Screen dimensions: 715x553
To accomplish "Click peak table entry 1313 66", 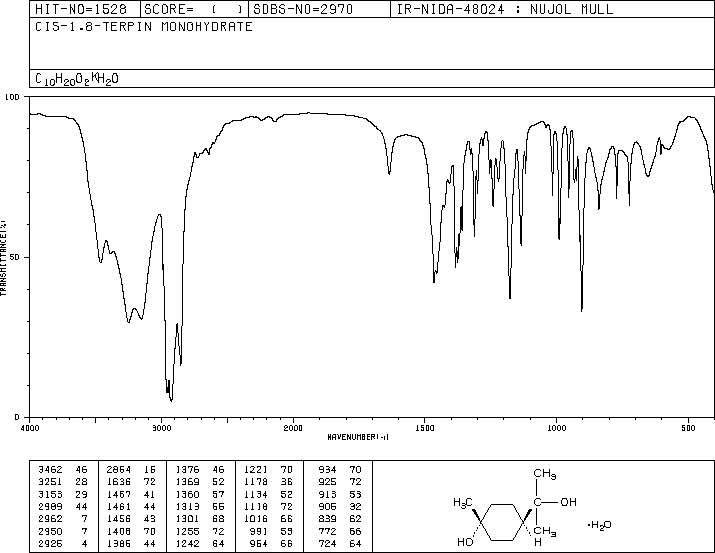I will point(200,506).
